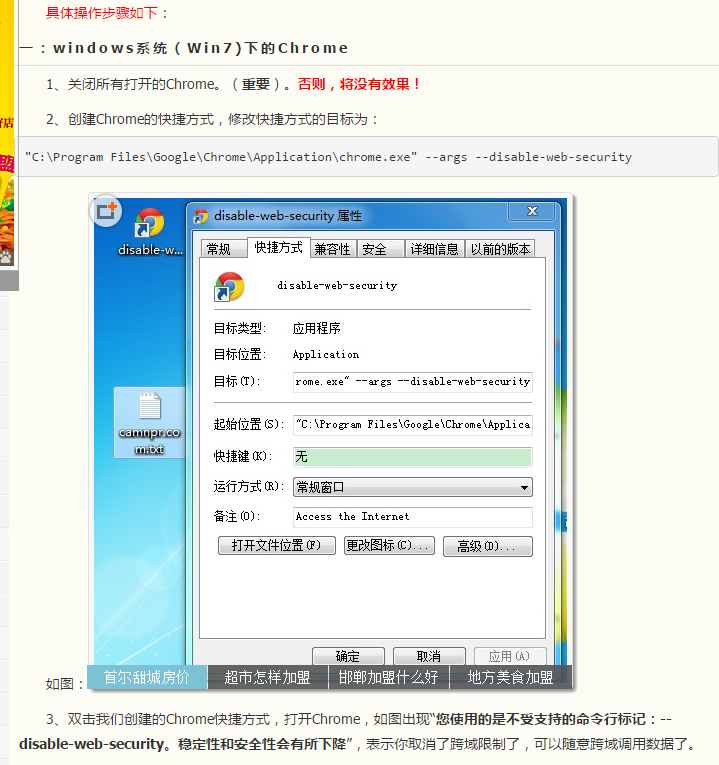
Task: Open the 兼容性 tab
Action: click(333, 249)
